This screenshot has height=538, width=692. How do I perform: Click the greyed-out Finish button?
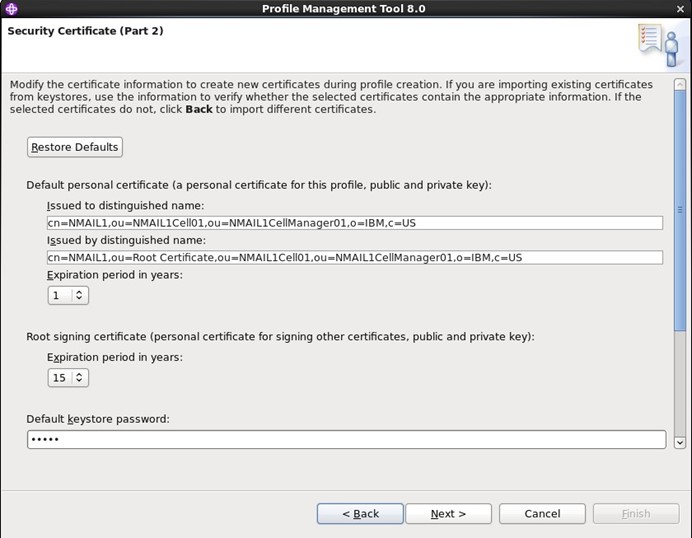tap(635, 513)
